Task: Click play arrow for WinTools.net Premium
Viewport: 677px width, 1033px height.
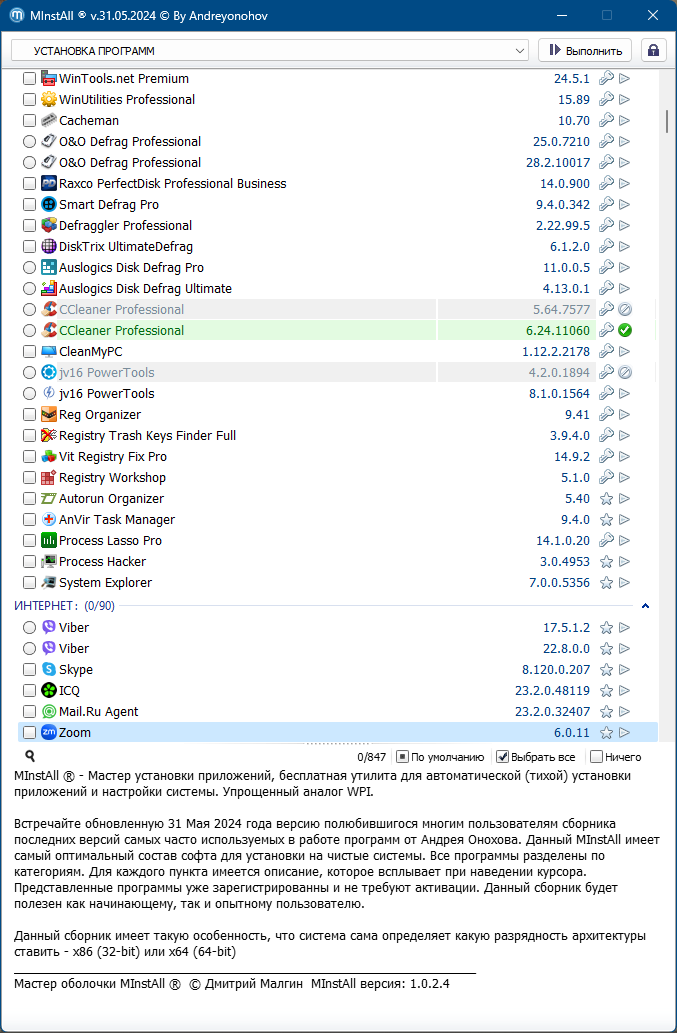Action: point(625,79)
